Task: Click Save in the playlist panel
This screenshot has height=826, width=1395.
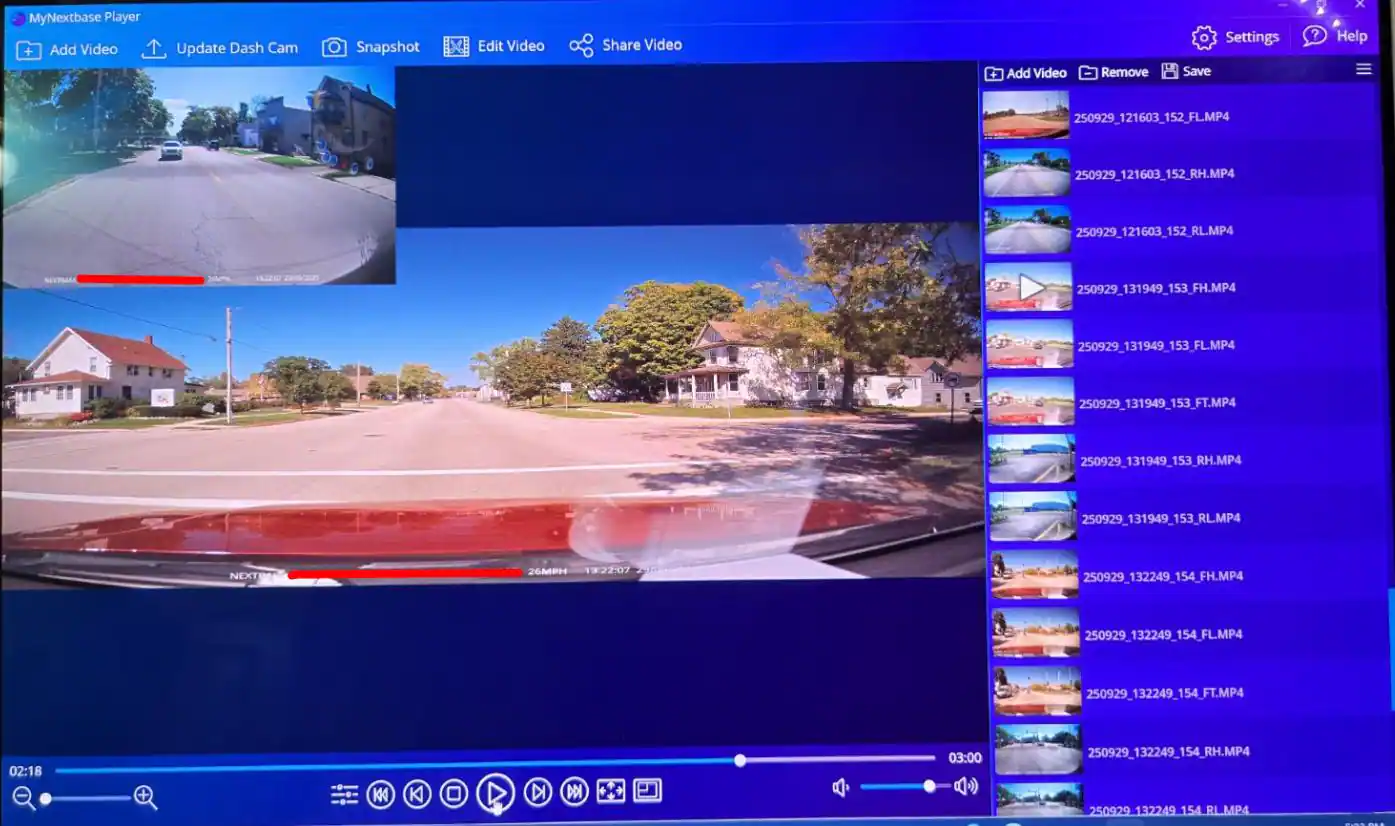Action: (1186, 71)
